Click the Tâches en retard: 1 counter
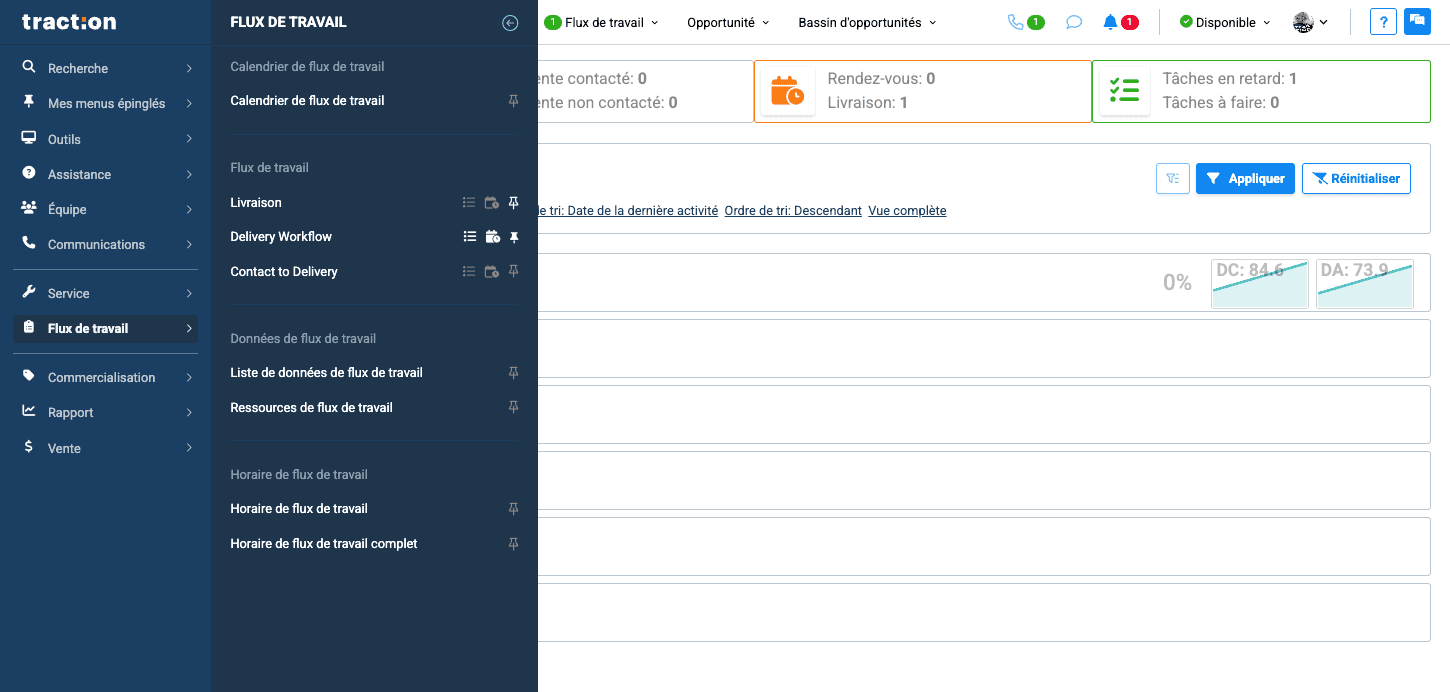Viewport: 1450px width, 692px height. (1230, 79)
